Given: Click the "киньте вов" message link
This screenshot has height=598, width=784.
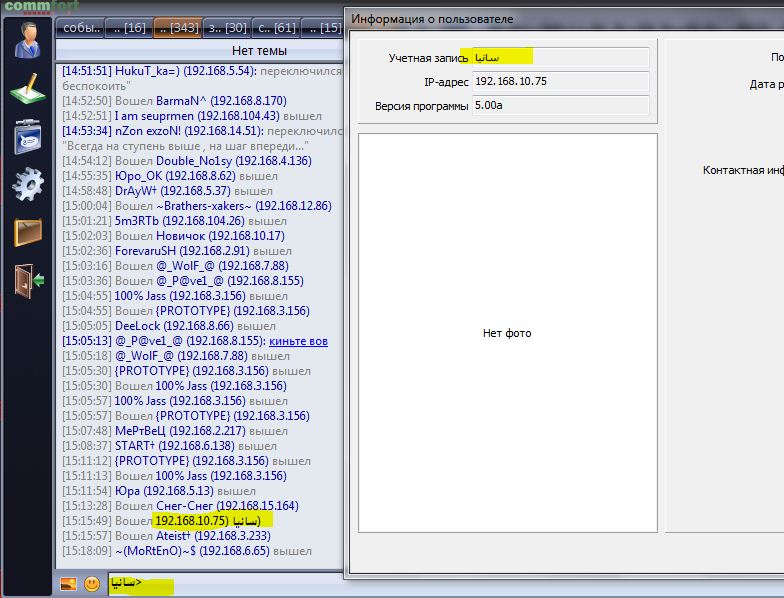Looking at the screenshot, I should tap(298, 341).
